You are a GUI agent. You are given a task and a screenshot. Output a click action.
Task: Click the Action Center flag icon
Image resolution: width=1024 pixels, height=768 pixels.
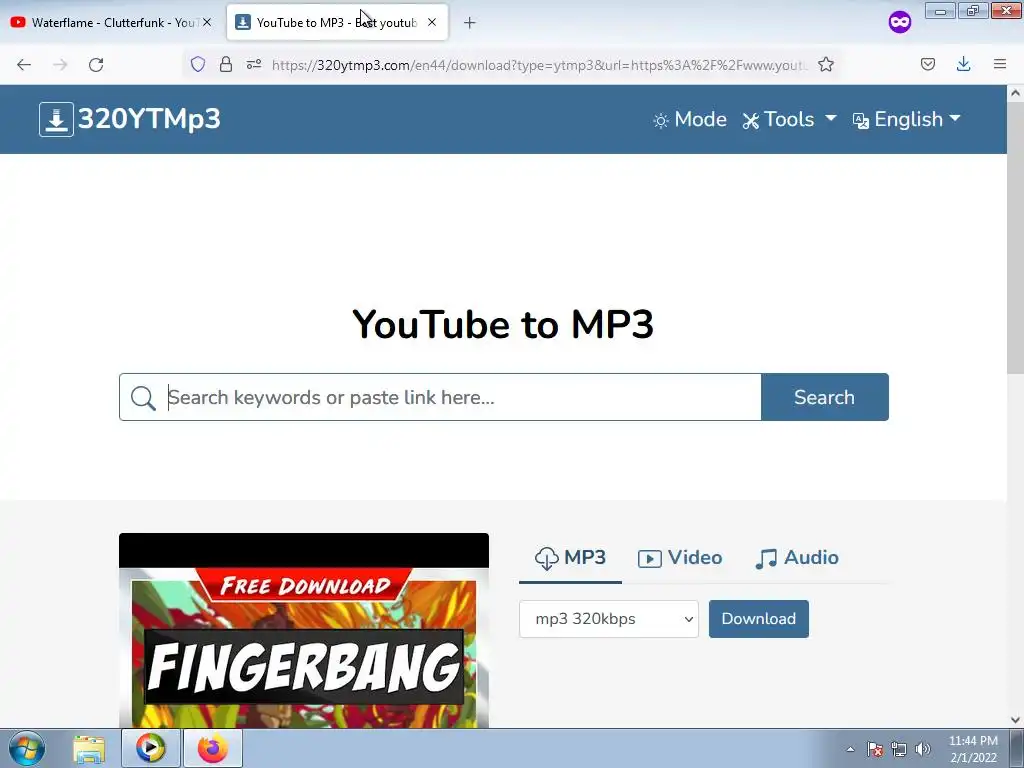[875, 749]
